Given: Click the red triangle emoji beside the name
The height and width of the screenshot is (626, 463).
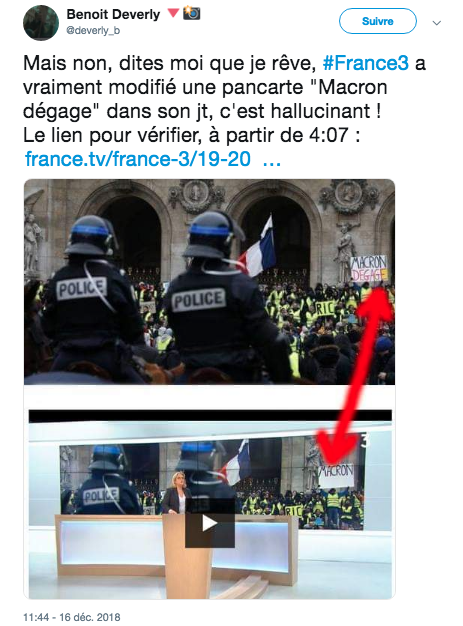Looking at the screenshot, I should coord(173,13).
